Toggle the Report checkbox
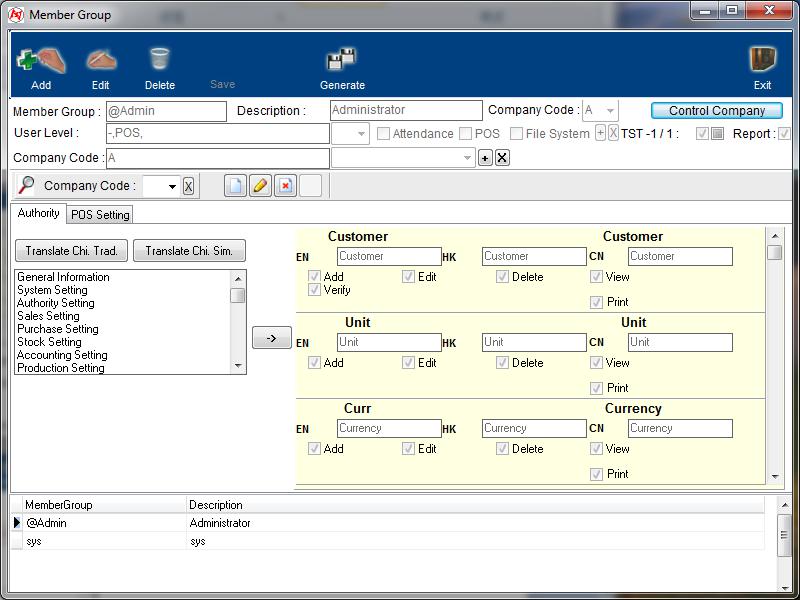The height and width of the screenshot is (600, 800). point(784,134)
